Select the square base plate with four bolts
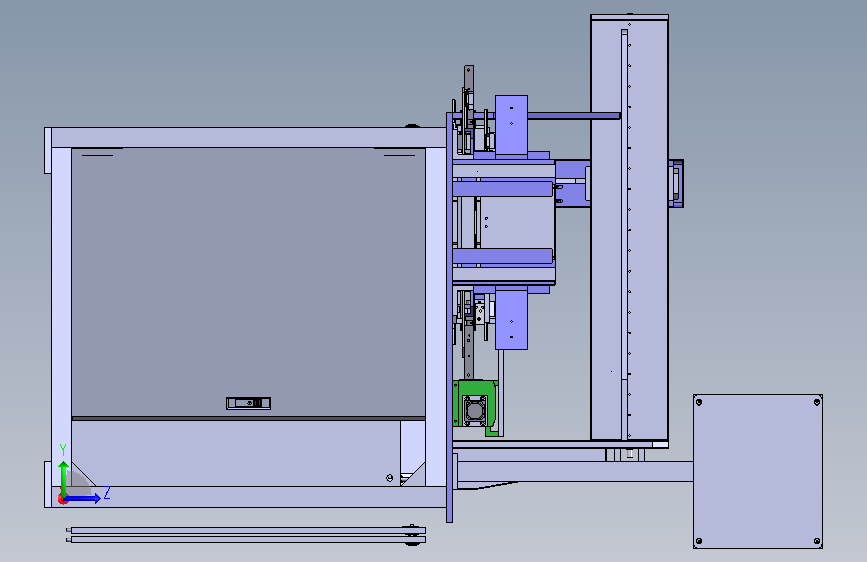867x562 pixels. click(x=758, y=471)
